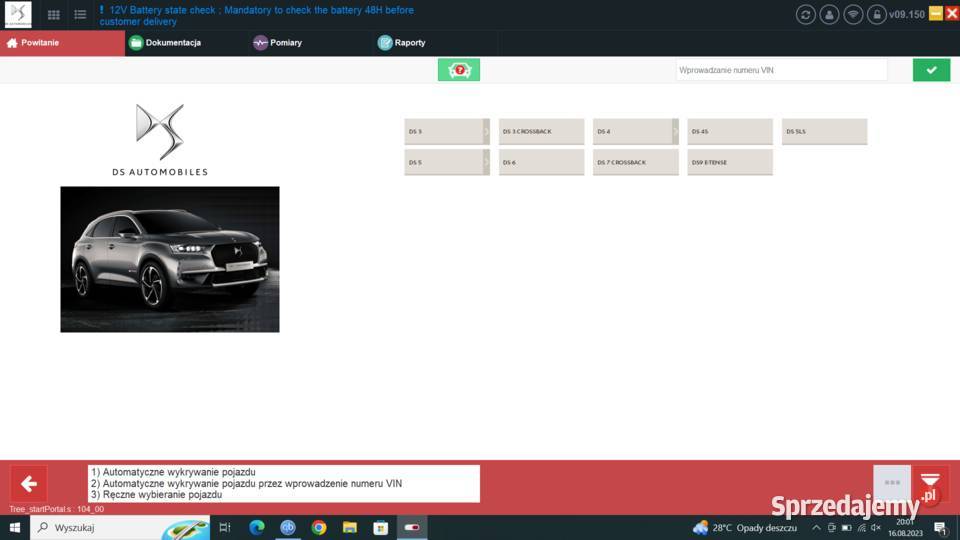Click the DS Automobiles logo in top-left corner
The height and width of the screenshot is (540, 960).
pyautogui.click(x=18, y=14)
